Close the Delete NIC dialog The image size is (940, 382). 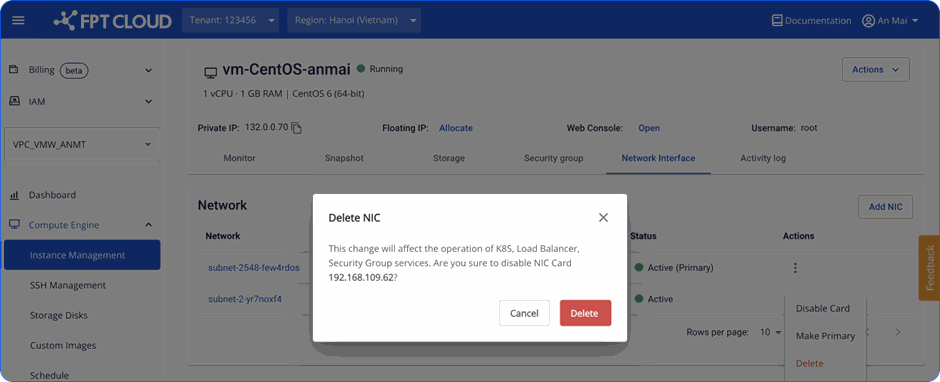[x=603, y=218]
